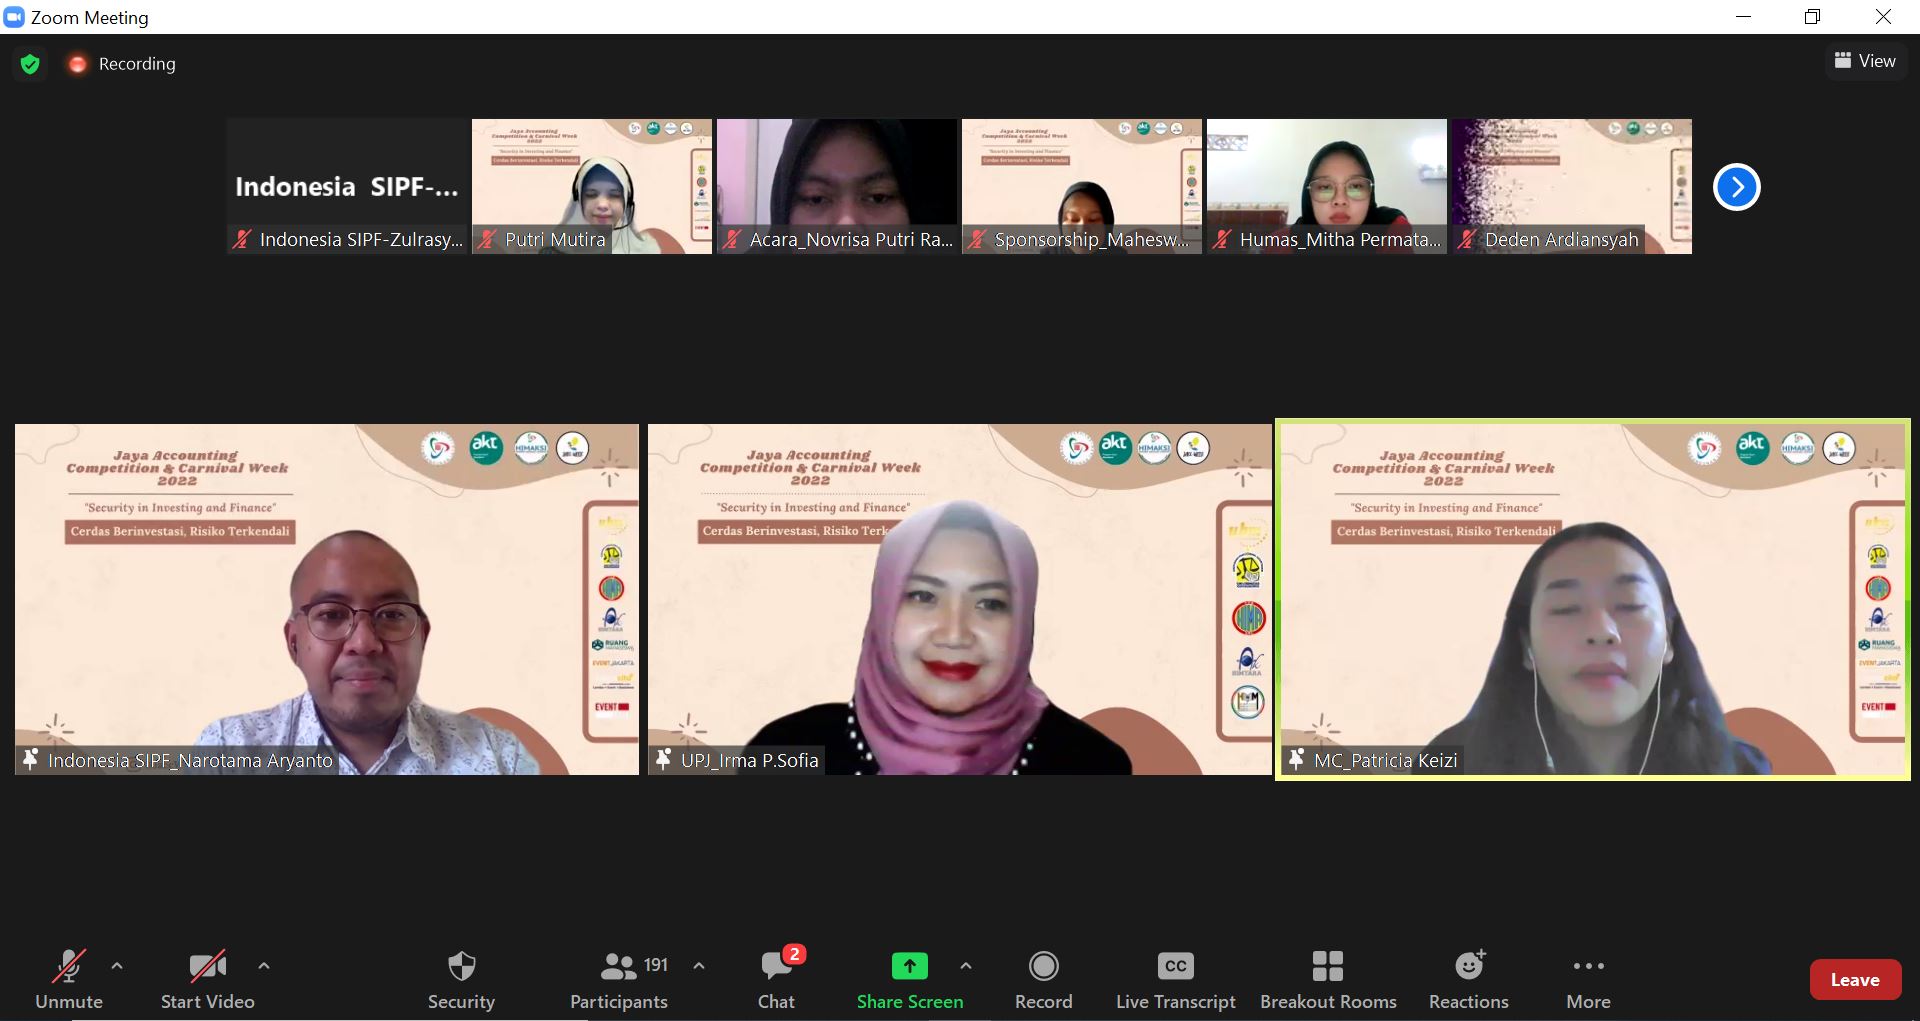Open the Participants panel
This screenshot has width=1920, height=1021.
coord(619,979)
